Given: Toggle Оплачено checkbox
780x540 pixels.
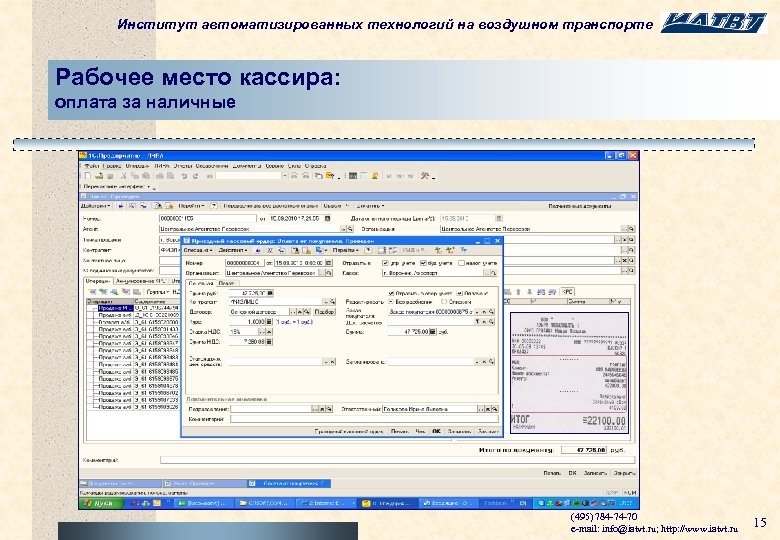Looking at the screenshot, I should click(x=460, y=293).
